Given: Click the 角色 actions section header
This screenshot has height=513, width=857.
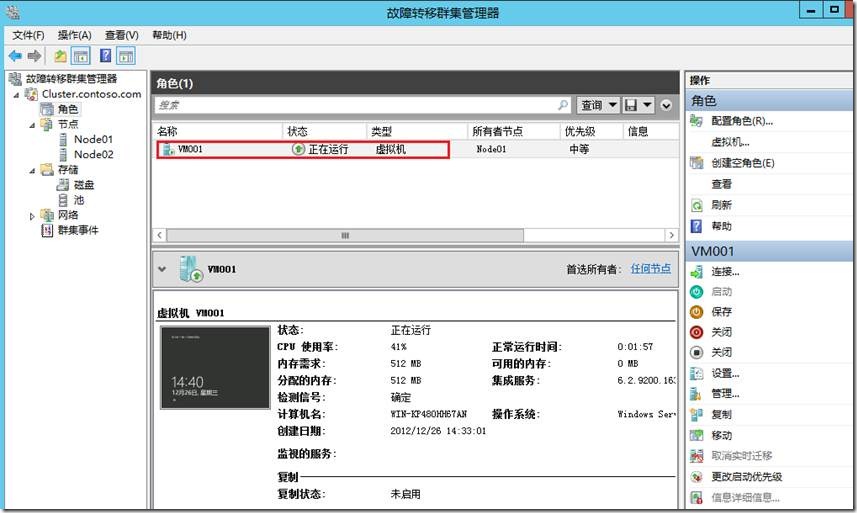Looking at the screenshot, I should coord(768,101).
